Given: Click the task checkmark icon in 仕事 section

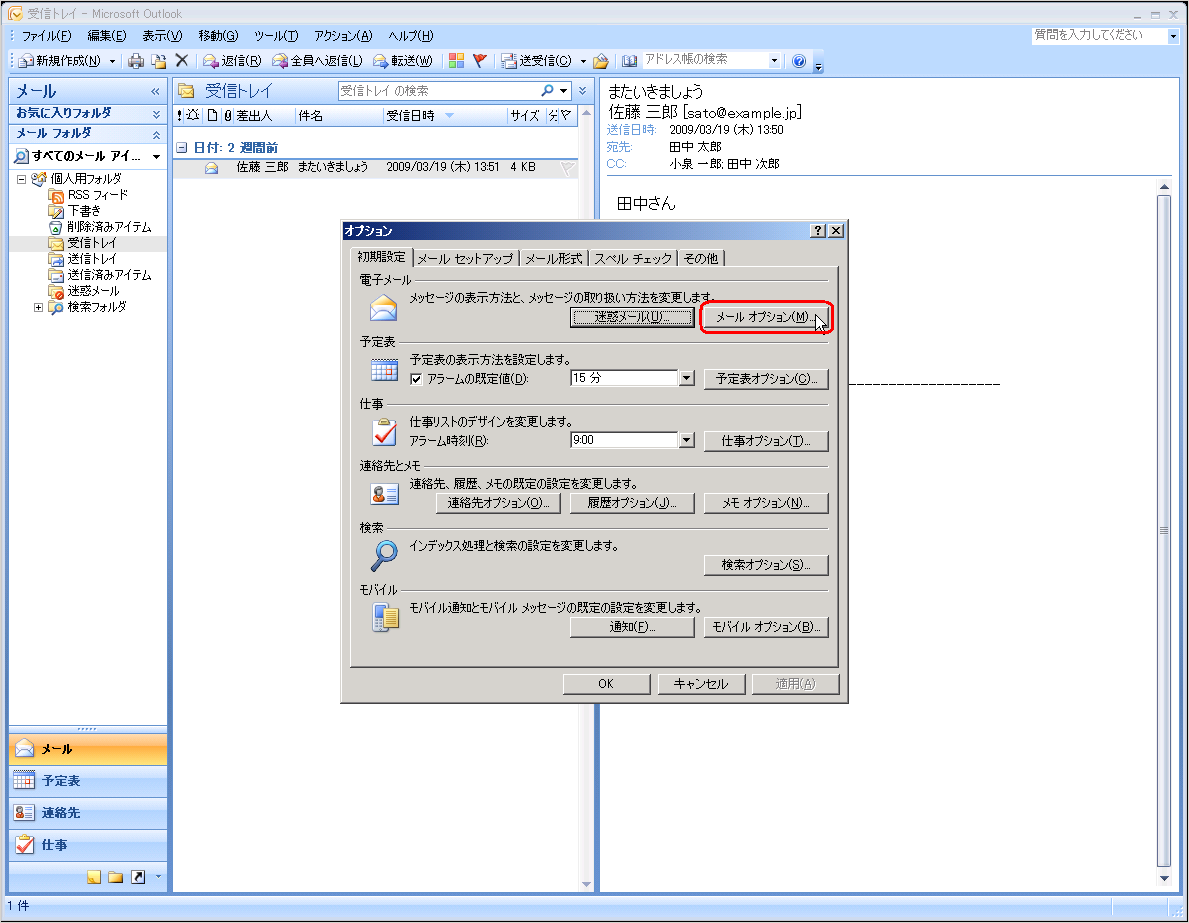Looking at the screenshot, I should click(x=384, y=432).
